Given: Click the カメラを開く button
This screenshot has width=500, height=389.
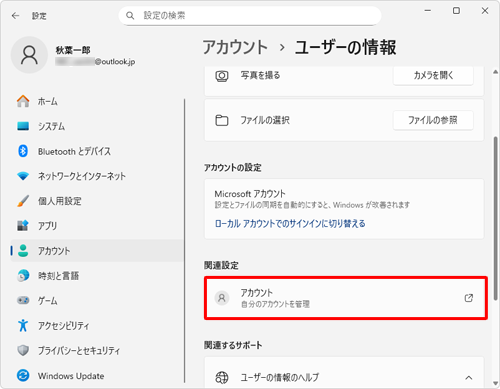Looking at the screenshot, I should [x=433, y=75].
